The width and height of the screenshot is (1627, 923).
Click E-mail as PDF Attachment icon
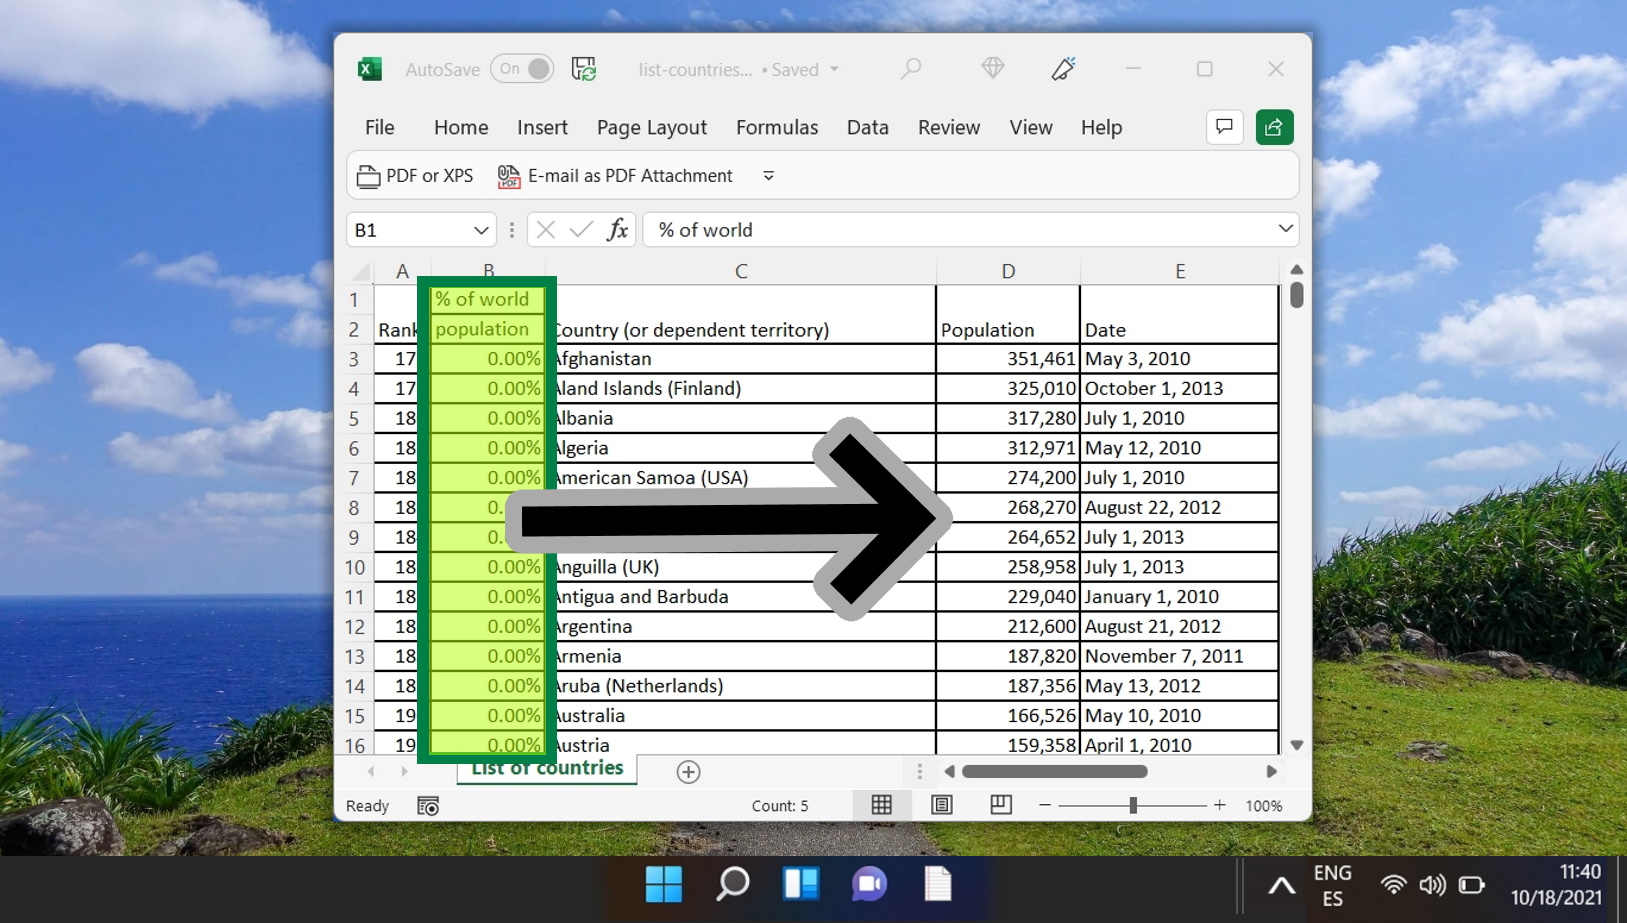pos(509,176)
